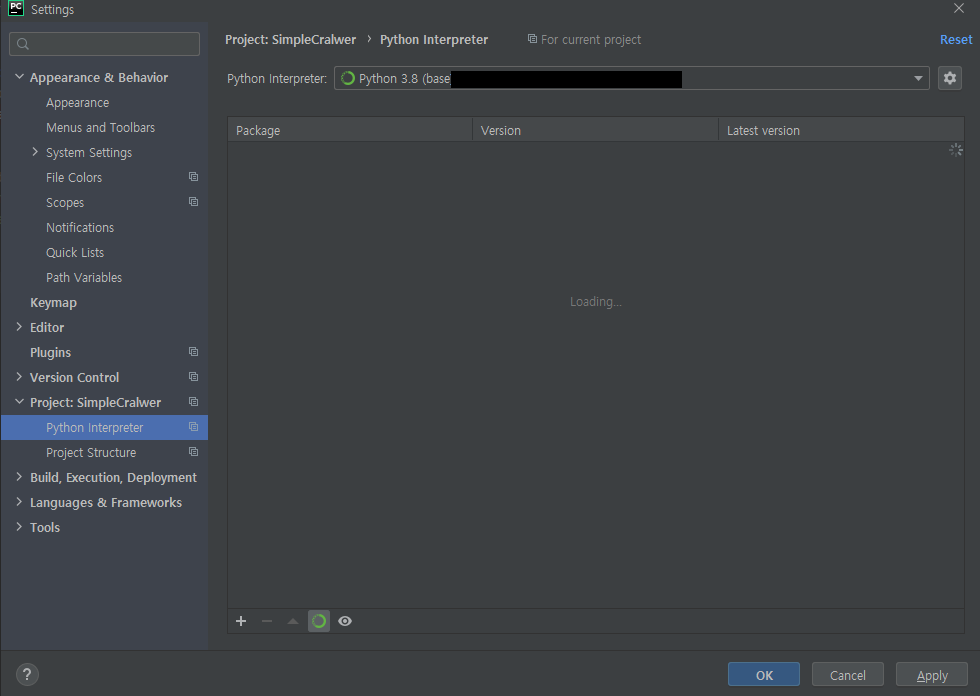The image size is (980, 696).
Task: Click the uninstall package minus icon
Action: [267, 621]
